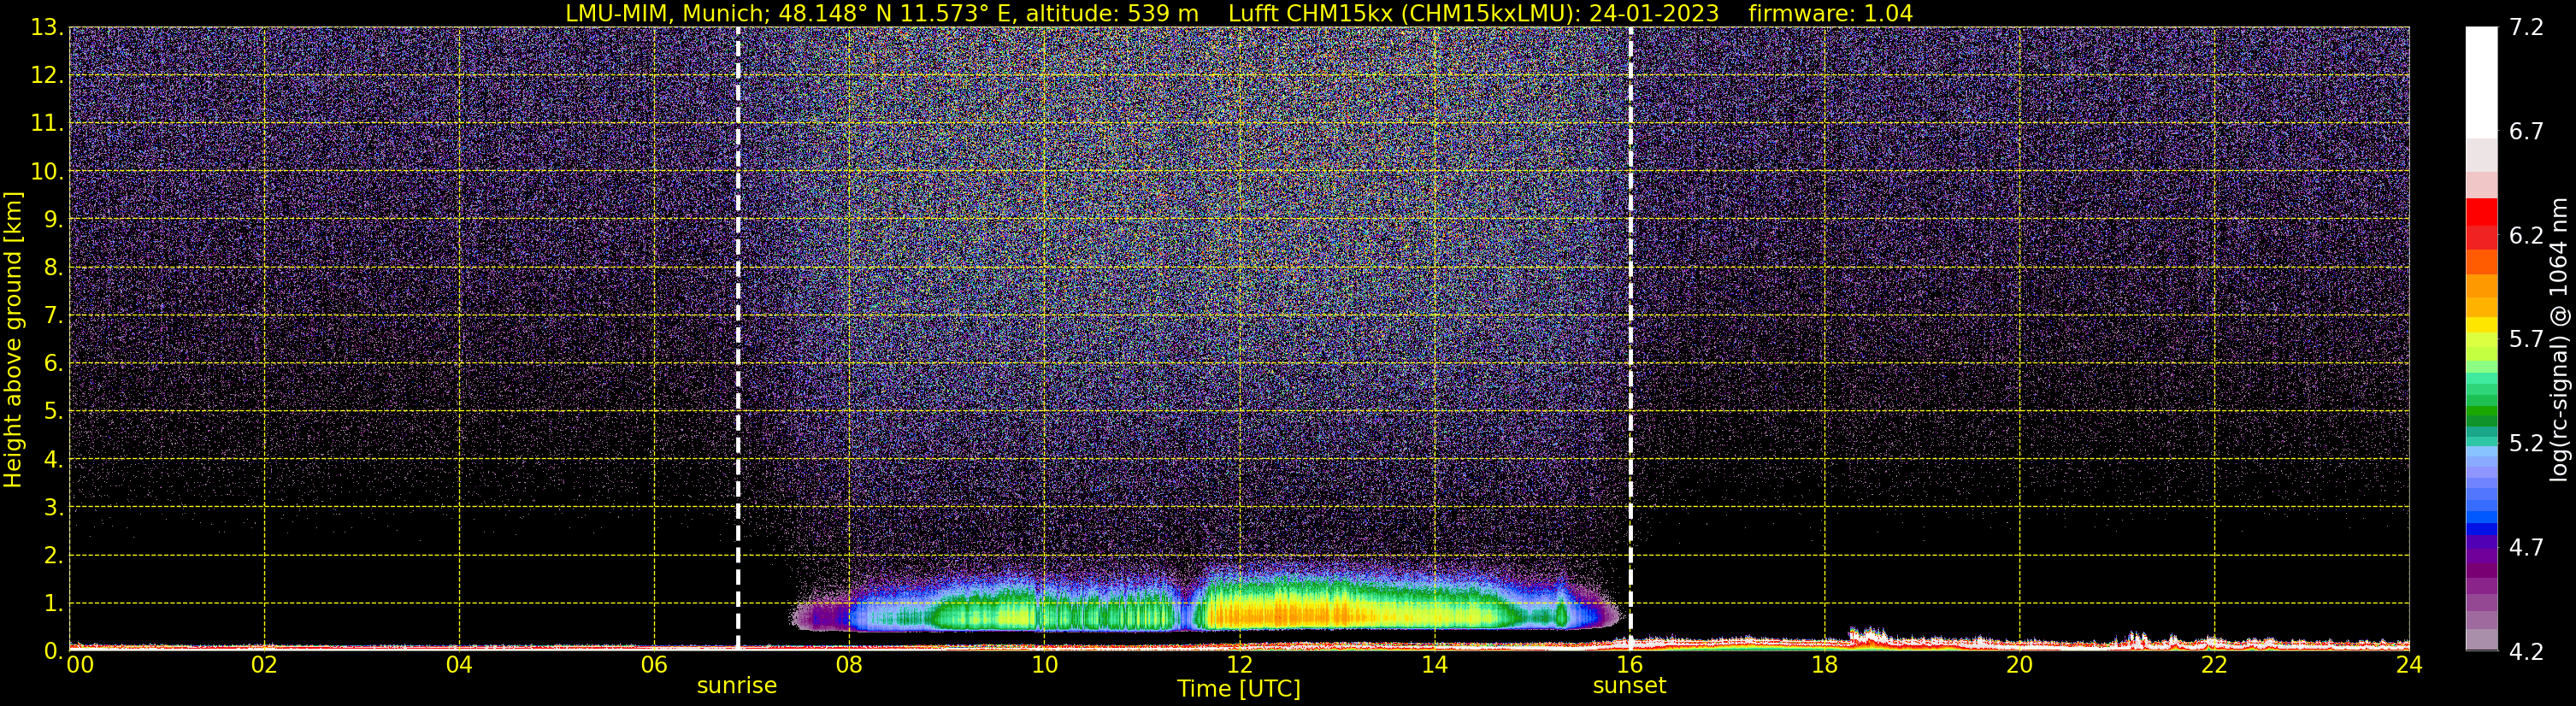Click the 'log(rc-signal) @ 1064 nm' colorbar label
The width and height of the screenshot is (2576, 706).
click(2559, 339)
